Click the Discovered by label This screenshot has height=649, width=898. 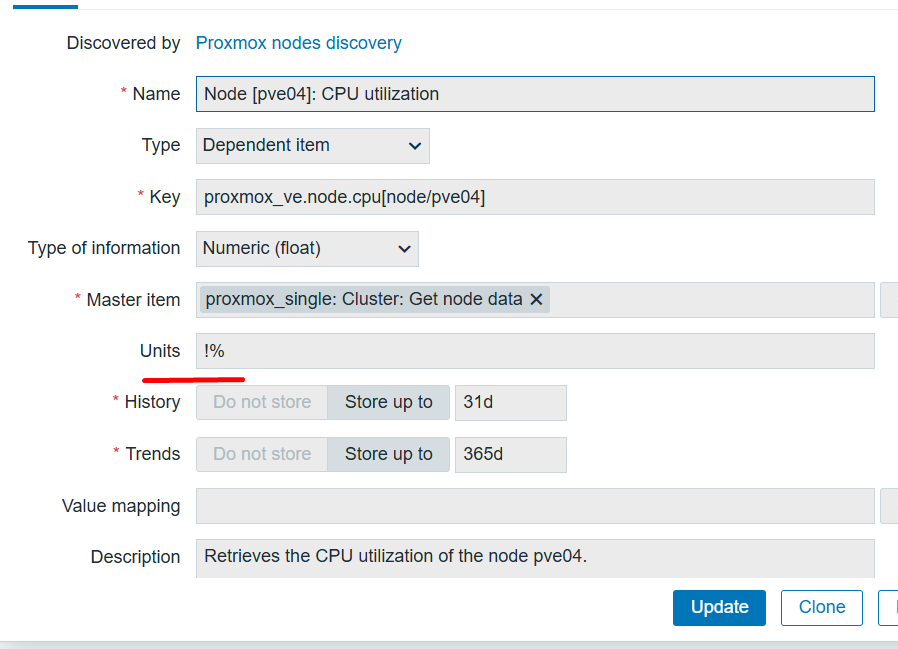point(123,43)
